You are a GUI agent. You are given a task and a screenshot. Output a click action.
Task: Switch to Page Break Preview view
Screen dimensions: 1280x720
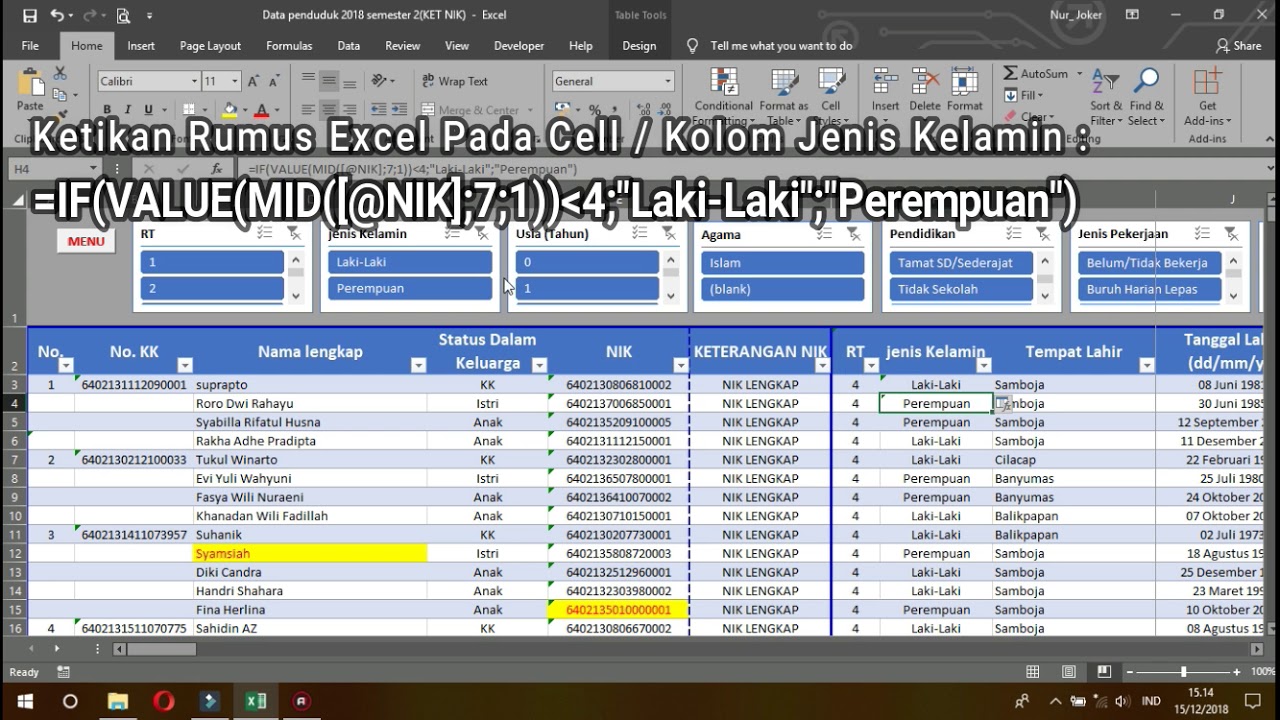1104,672
